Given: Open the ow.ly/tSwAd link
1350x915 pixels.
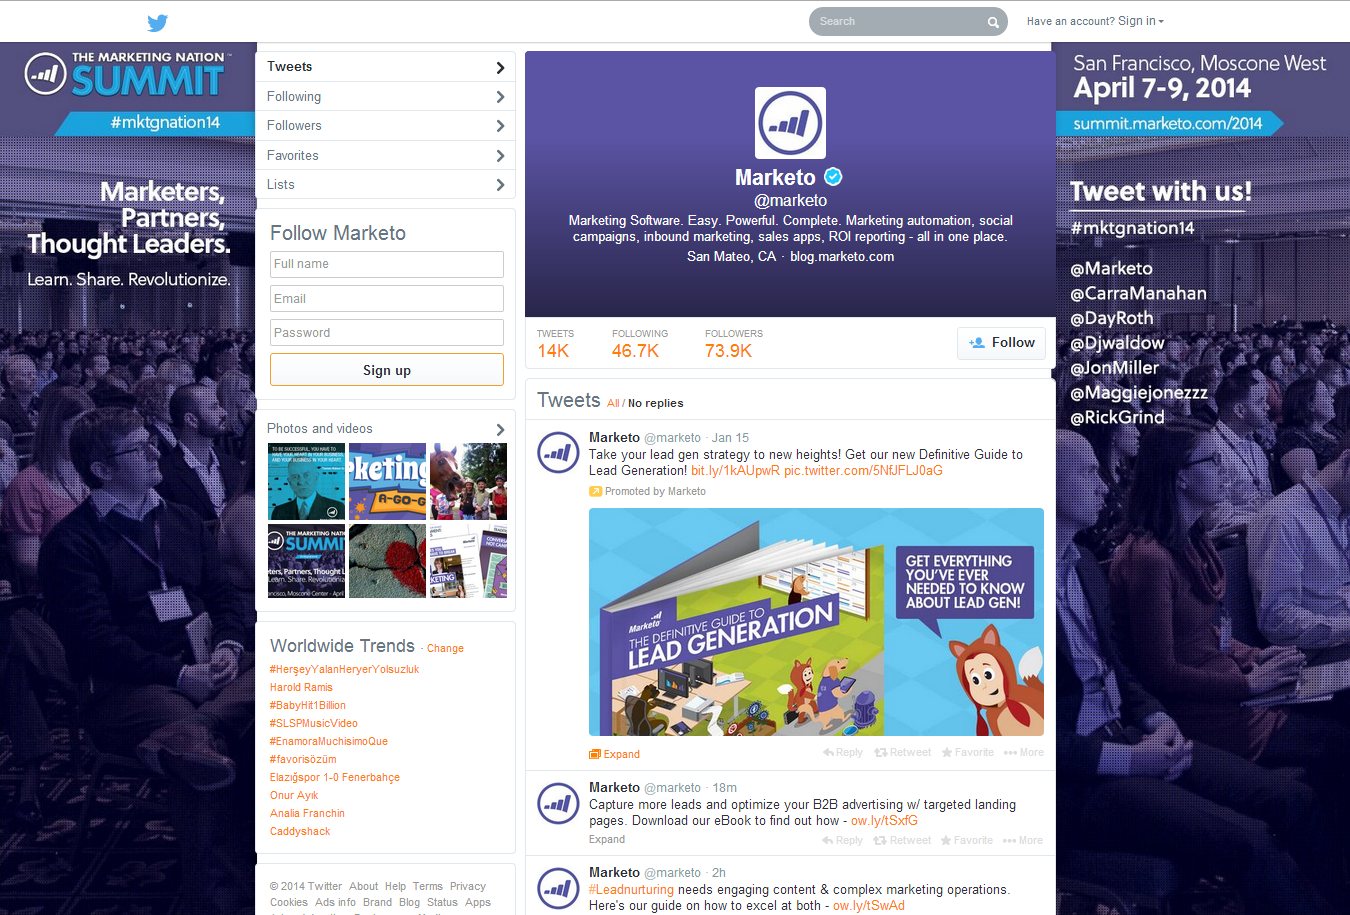Looking at the screenshot, I should pos(869,906).
